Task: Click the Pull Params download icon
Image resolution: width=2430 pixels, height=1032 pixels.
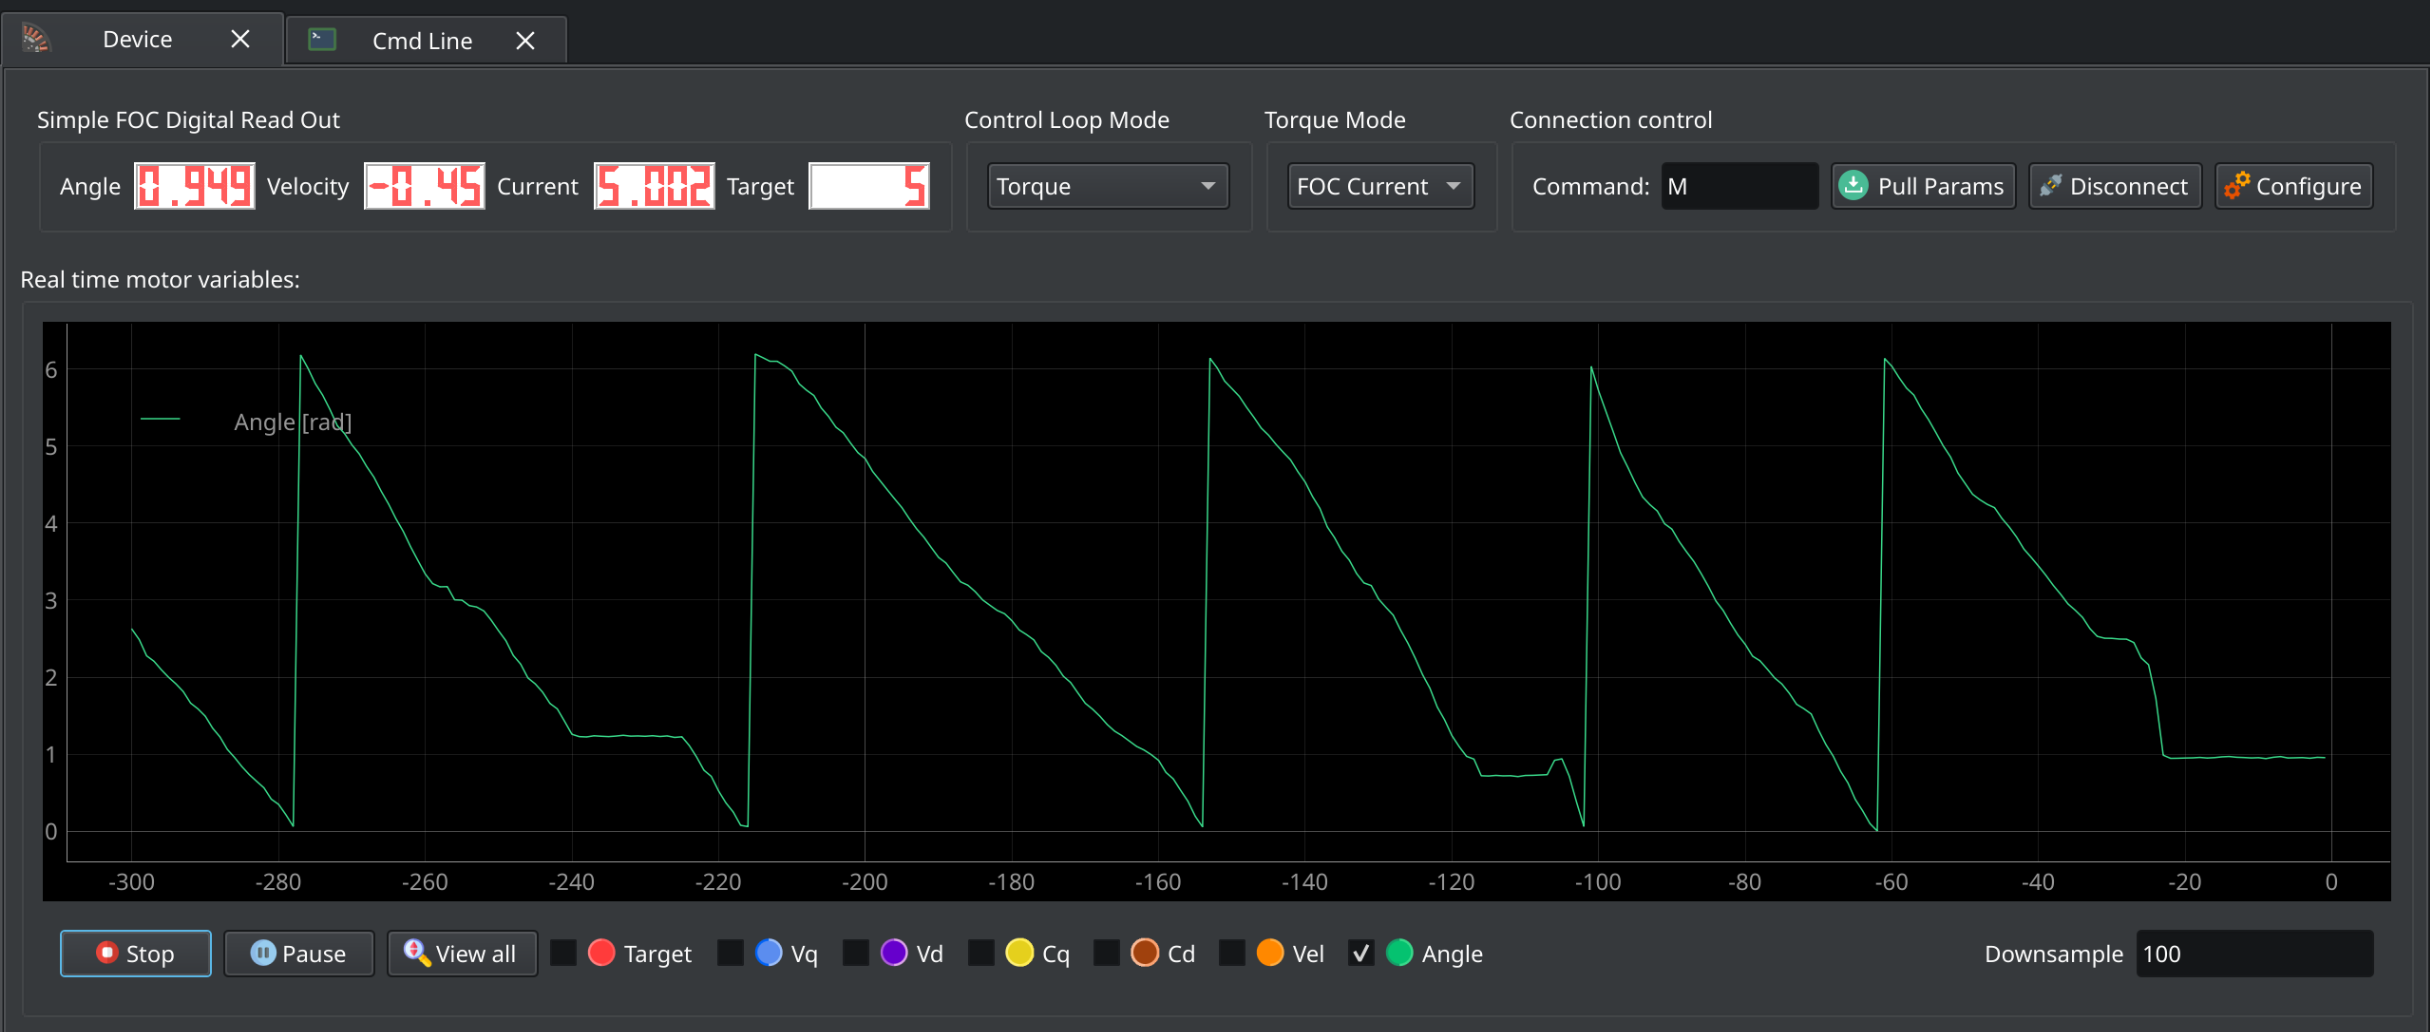Action: click(1853, 186)
